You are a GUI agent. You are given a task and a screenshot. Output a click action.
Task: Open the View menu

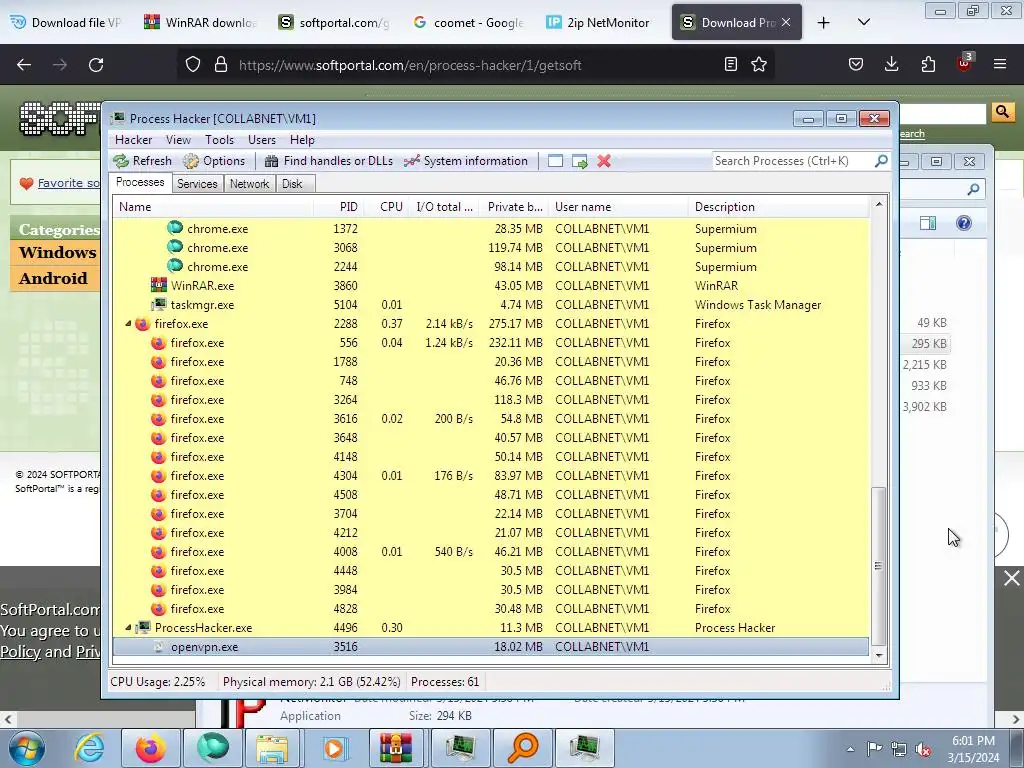click(178, 140)
